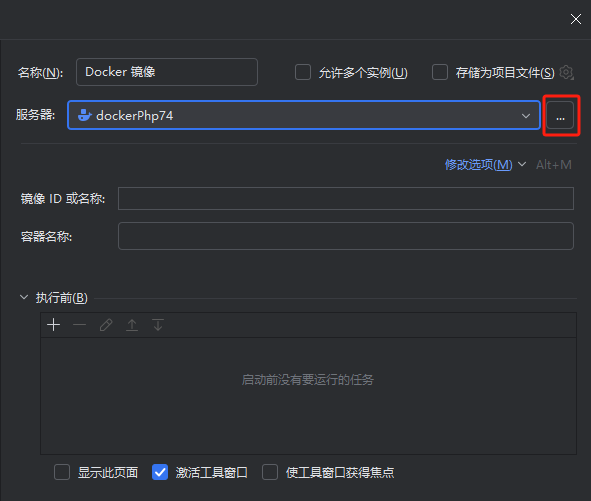Click the move task down arrow
Image resolution: width=591 pixels, height=501 pixels.
coord(158,325)
